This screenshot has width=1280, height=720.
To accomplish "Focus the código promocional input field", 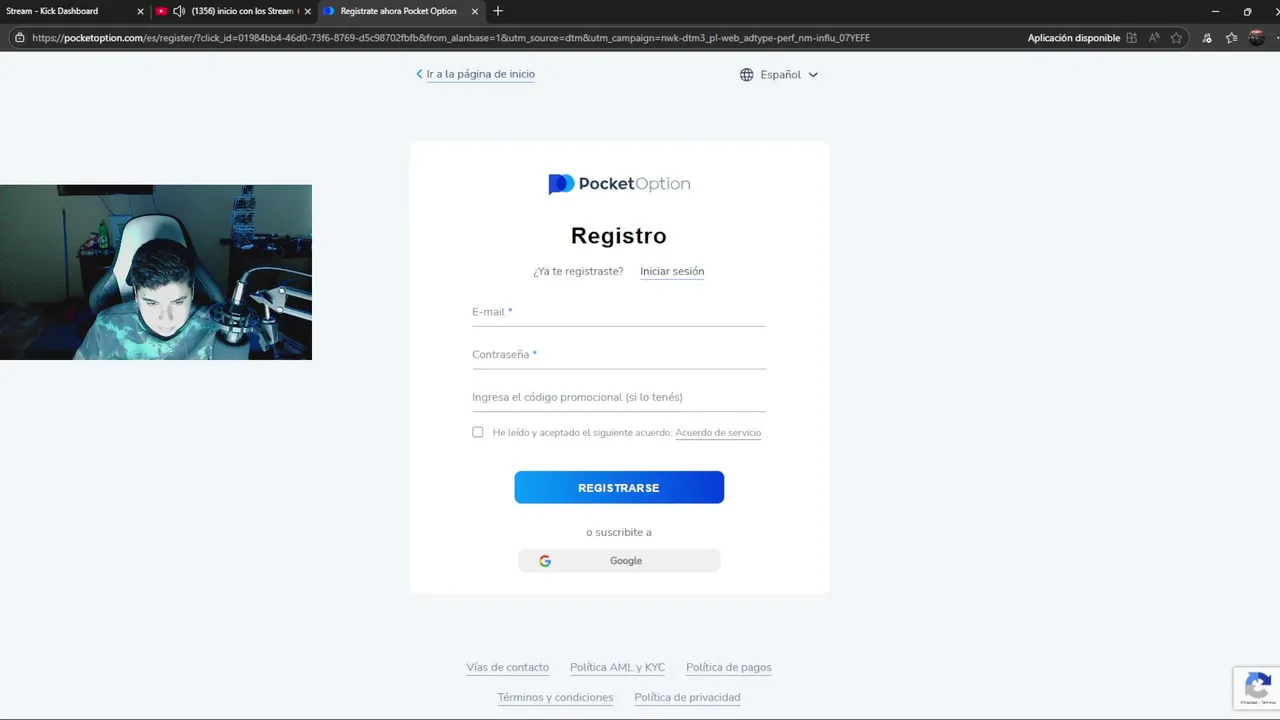I will pyautogui.click(x=619, y=397).
